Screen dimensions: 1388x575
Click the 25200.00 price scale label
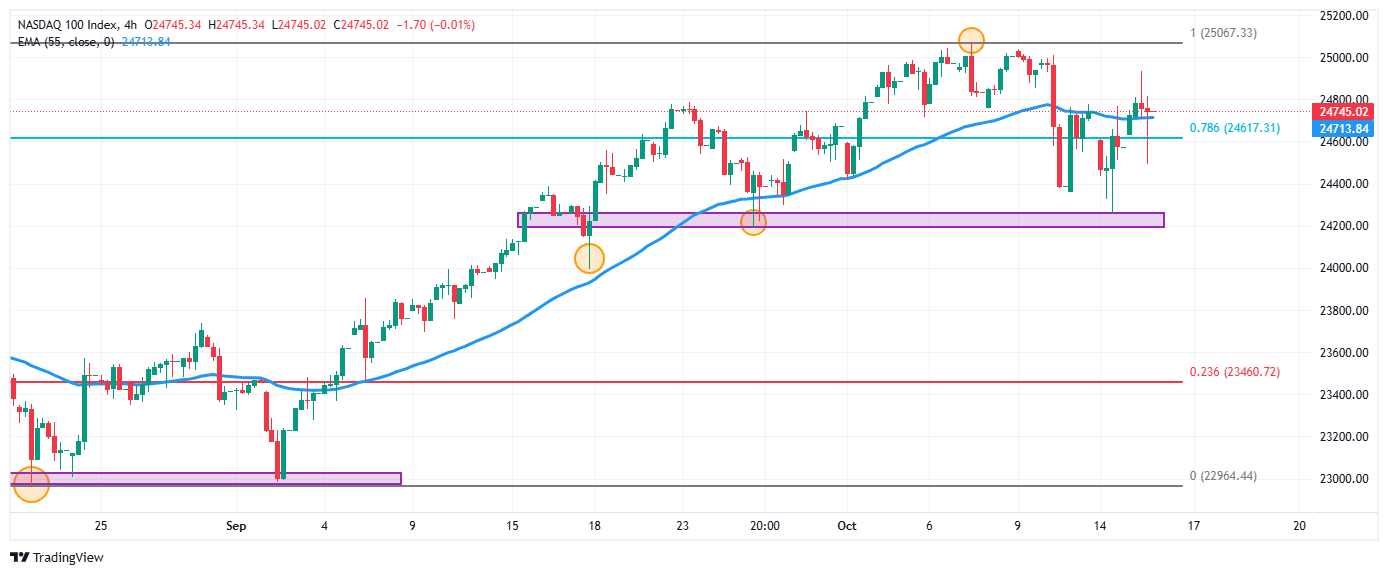click(x=1343, y=16)
